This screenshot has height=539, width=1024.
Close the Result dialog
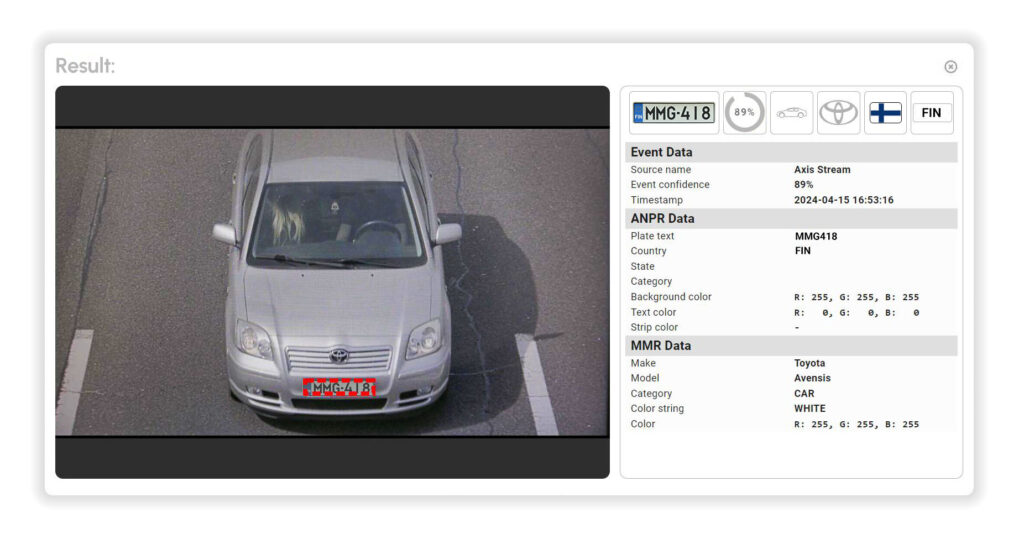950,67
